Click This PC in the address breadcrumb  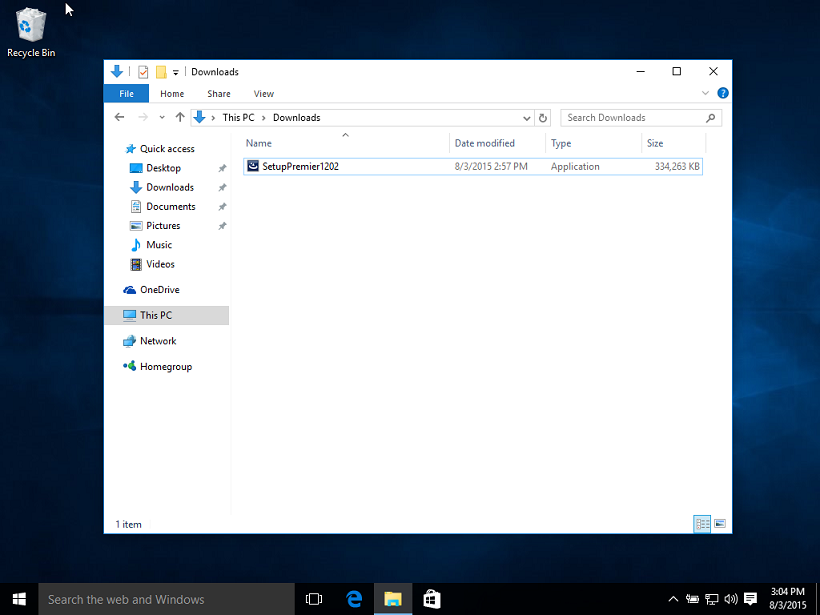[x=238, y=118]
